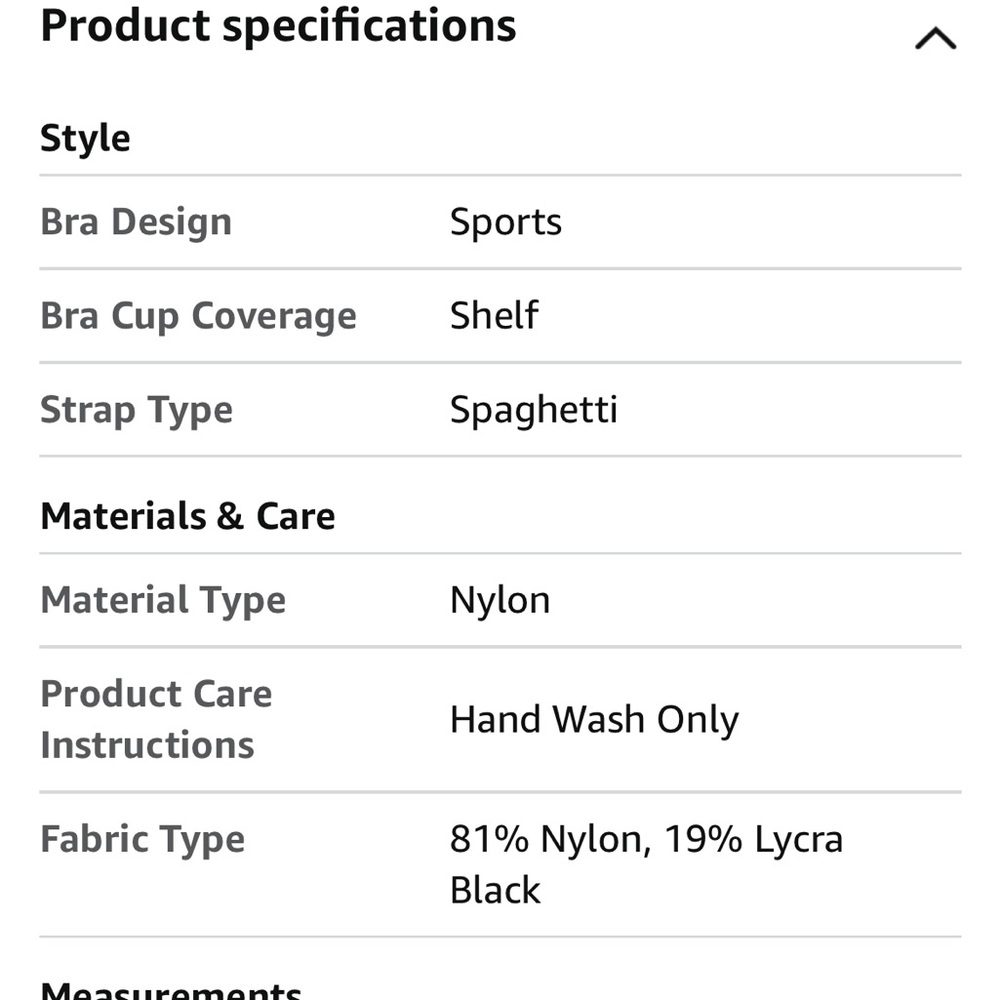Screen dimensions: 1000x1000
Task: Click the Material Type label
Action: tap(163, 600)
